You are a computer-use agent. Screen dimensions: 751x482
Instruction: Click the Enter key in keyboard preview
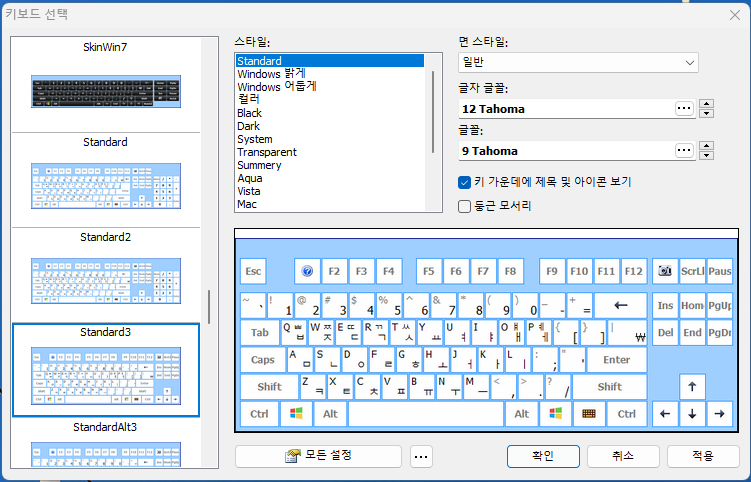pos(617,360)
